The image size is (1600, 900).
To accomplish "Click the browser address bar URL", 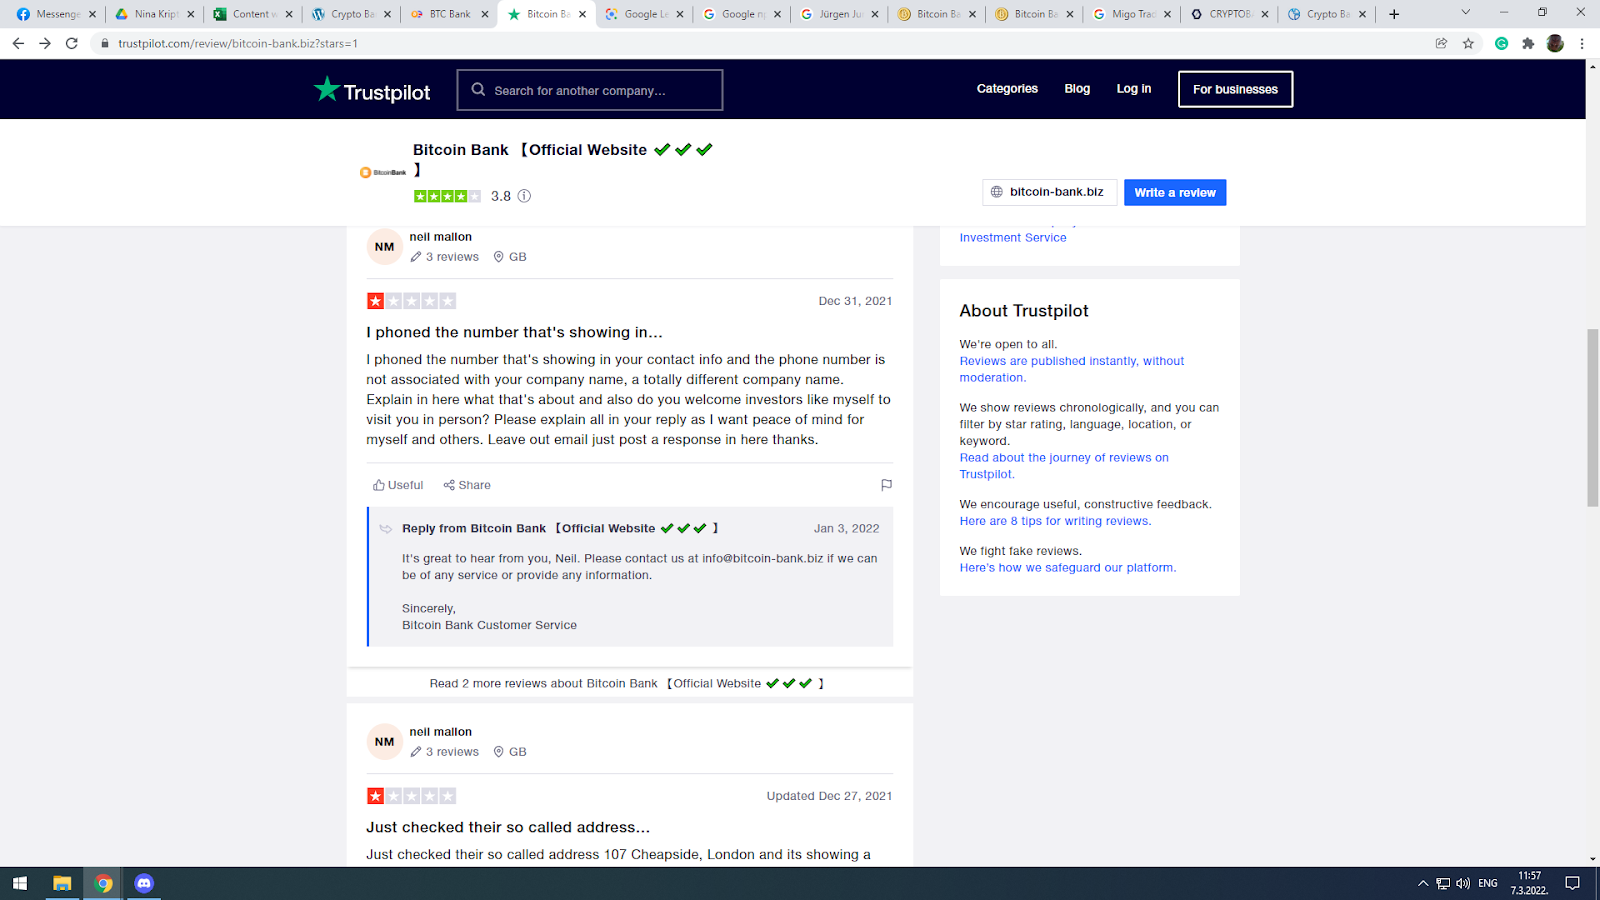I will click(x=238, y=43).
